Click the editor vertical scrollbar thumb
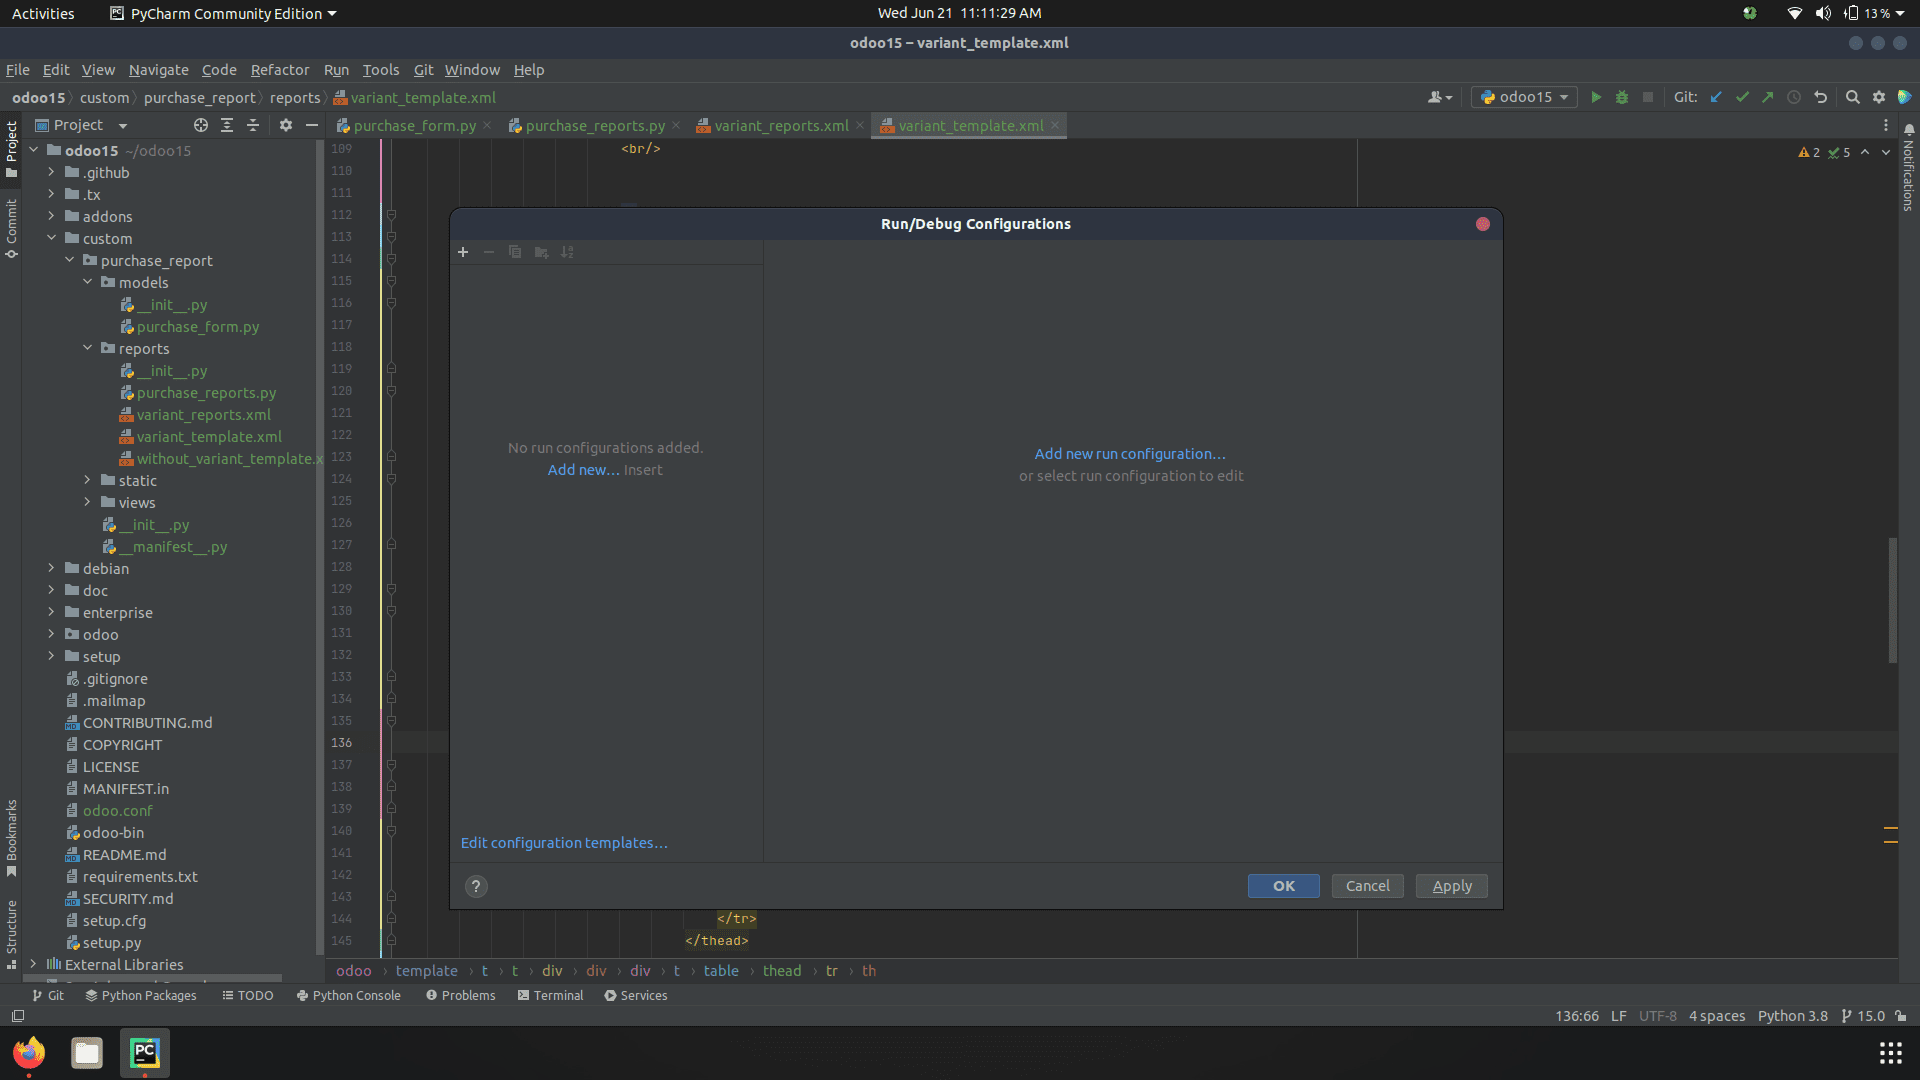This screenshot has height=1080, width=1920. pyautogui.click(x=1892, y=600)
